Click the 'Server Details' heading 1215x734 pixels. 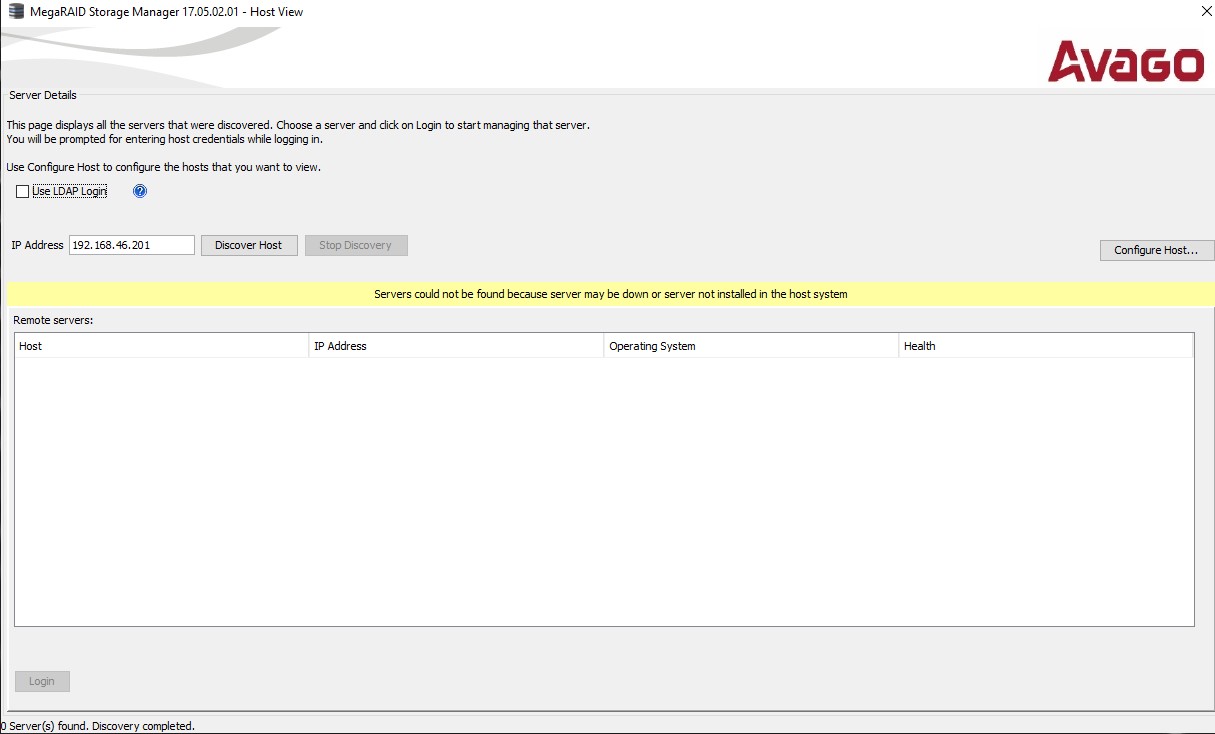pyautogui.click(x=43, y=95)
